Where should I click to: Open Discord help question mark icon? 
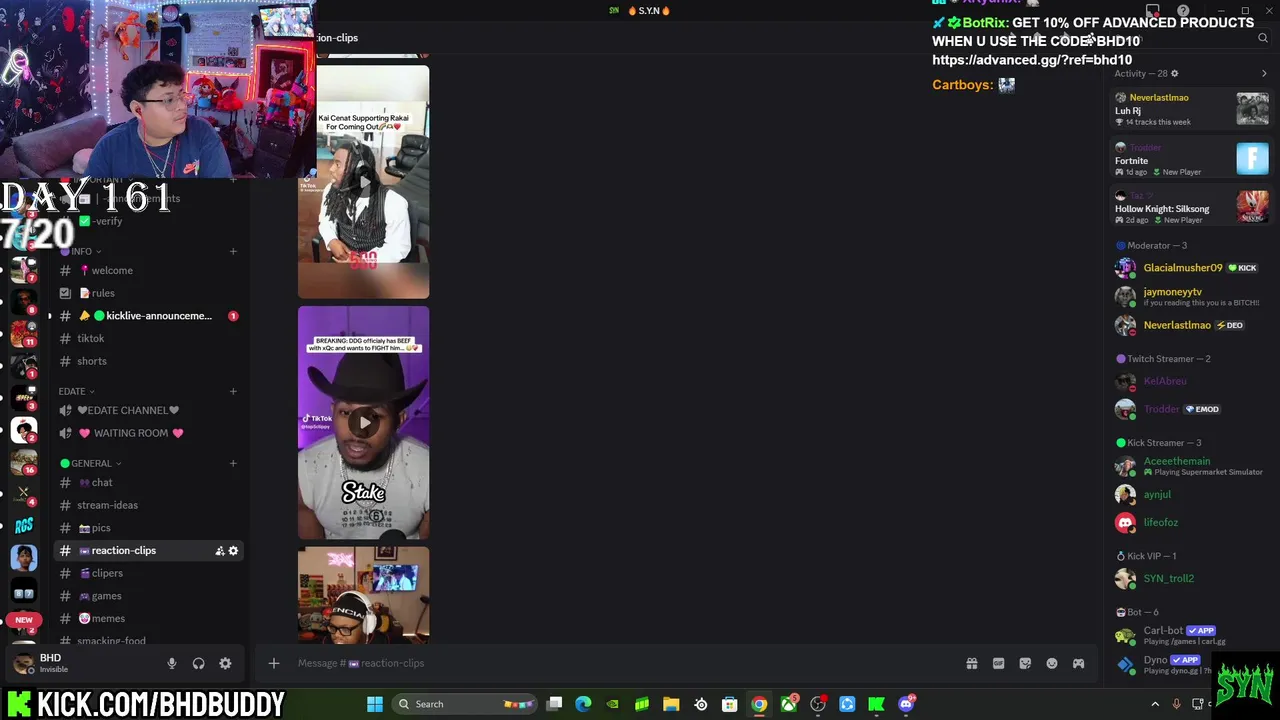coord(1183,11)
